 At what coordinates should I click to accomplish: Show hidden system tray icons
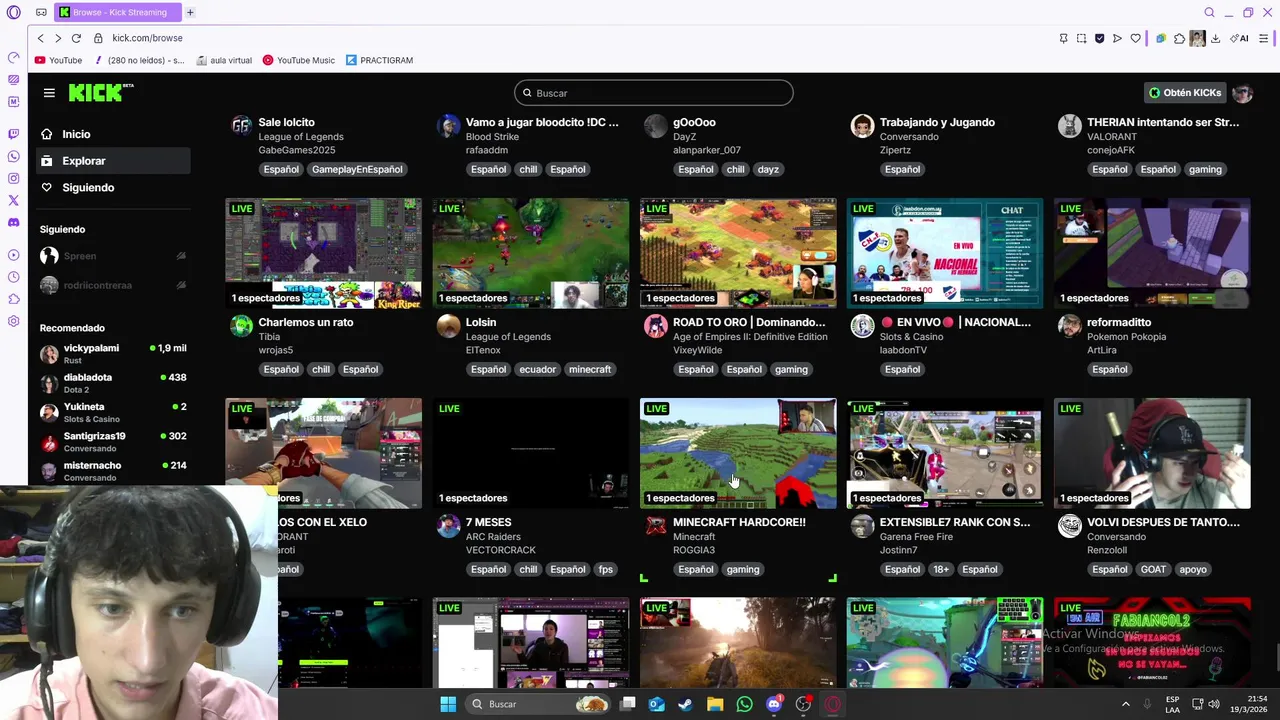point(1125,704)
